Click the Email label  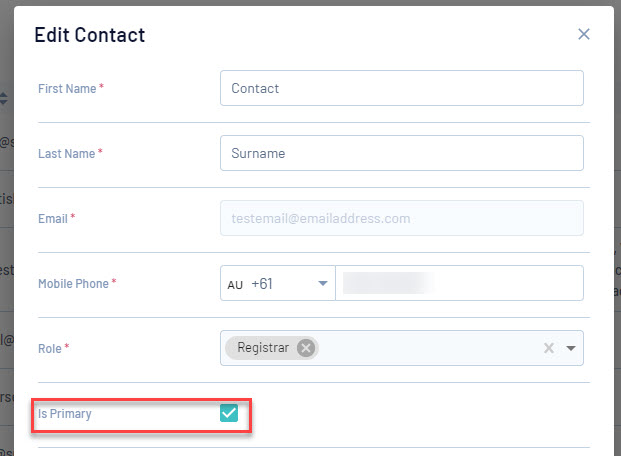pyautogui.click(x=53, y=219)
